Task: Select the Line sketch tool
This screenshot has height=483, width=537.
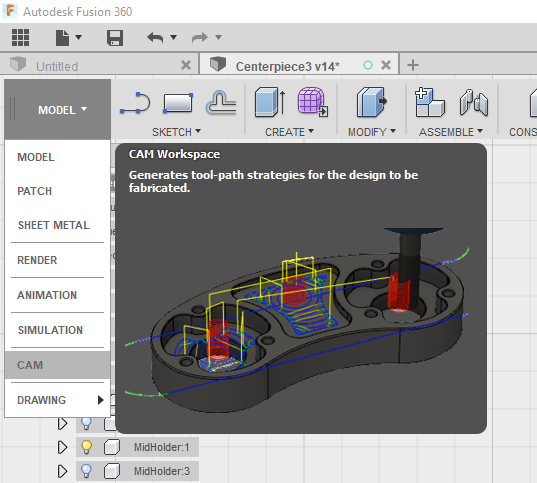Action: coord(135,103)
